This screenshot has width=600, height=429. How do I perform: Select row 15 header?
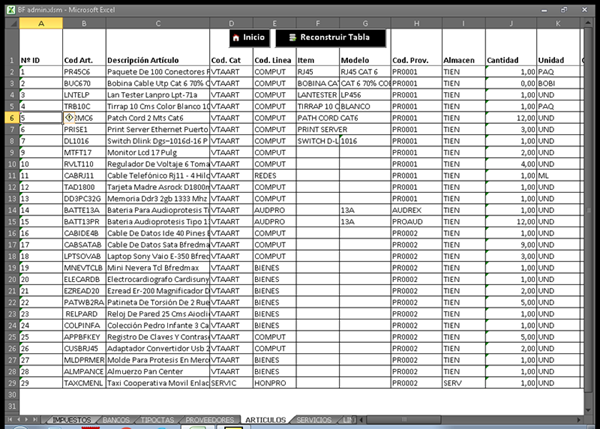coord(12,221)
